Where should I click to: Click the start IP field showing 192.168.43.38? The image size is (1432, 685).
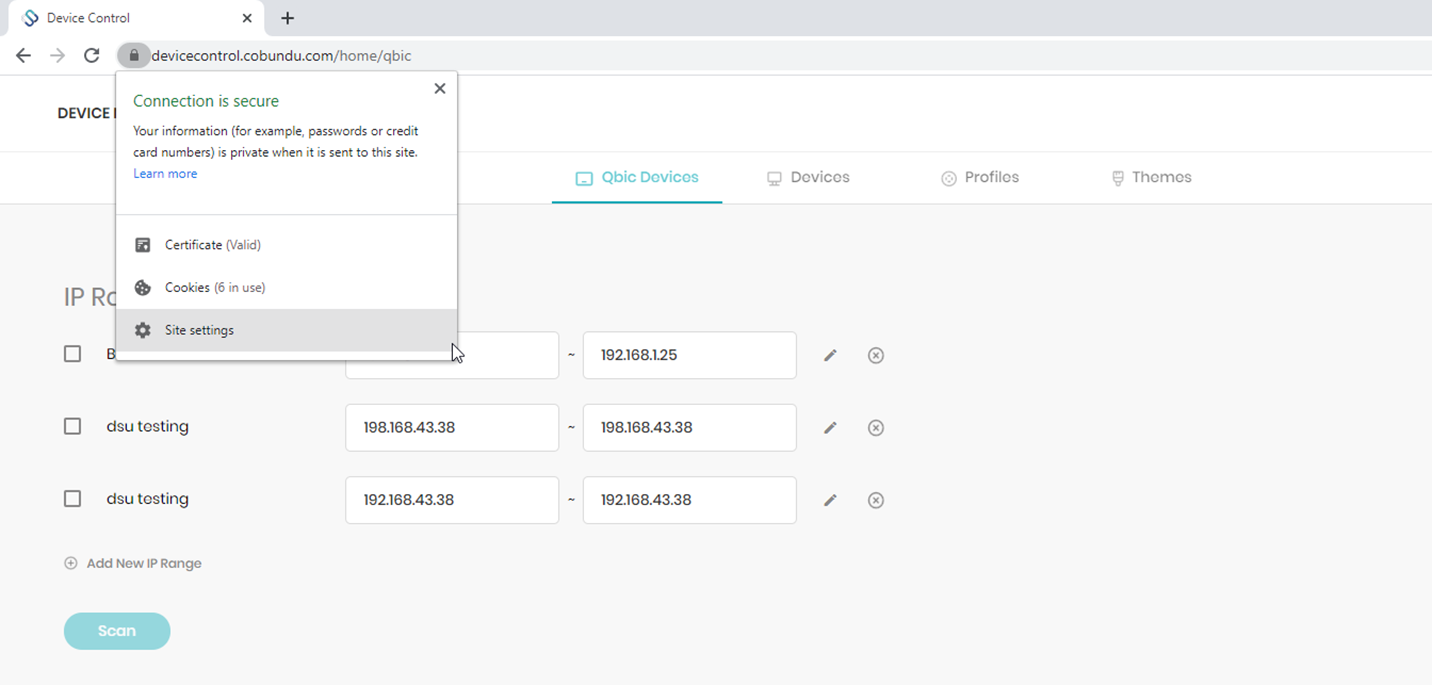[452, 500]
